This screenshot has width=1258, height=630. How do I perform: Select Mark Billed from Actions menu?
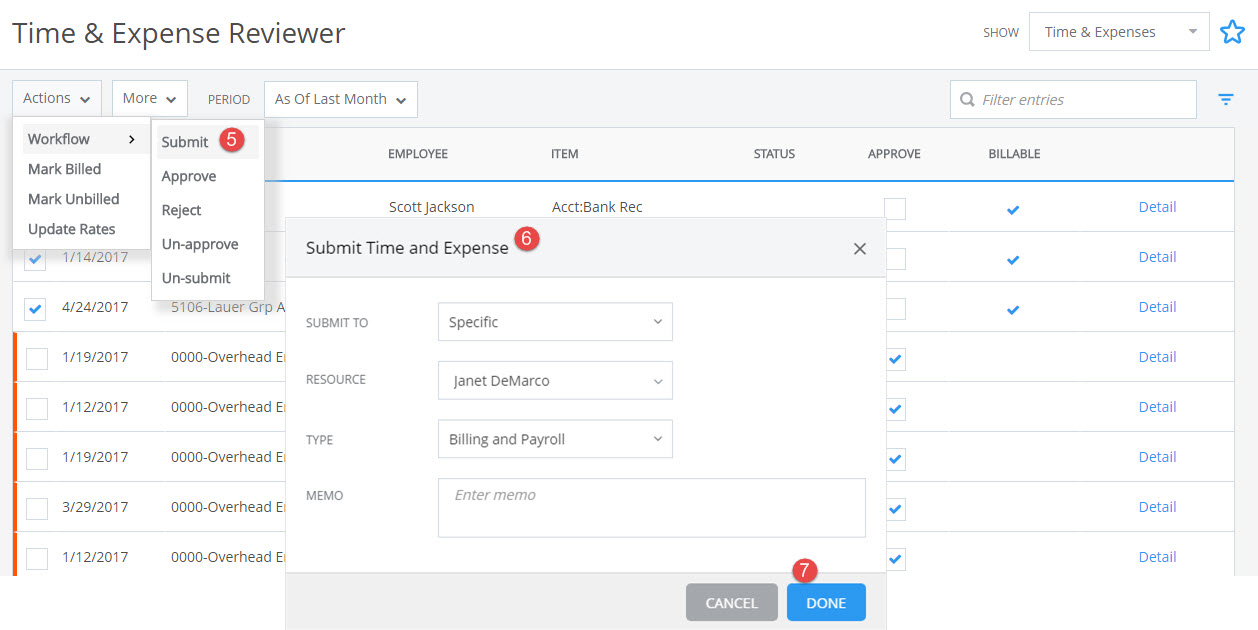tap(65, 169)
